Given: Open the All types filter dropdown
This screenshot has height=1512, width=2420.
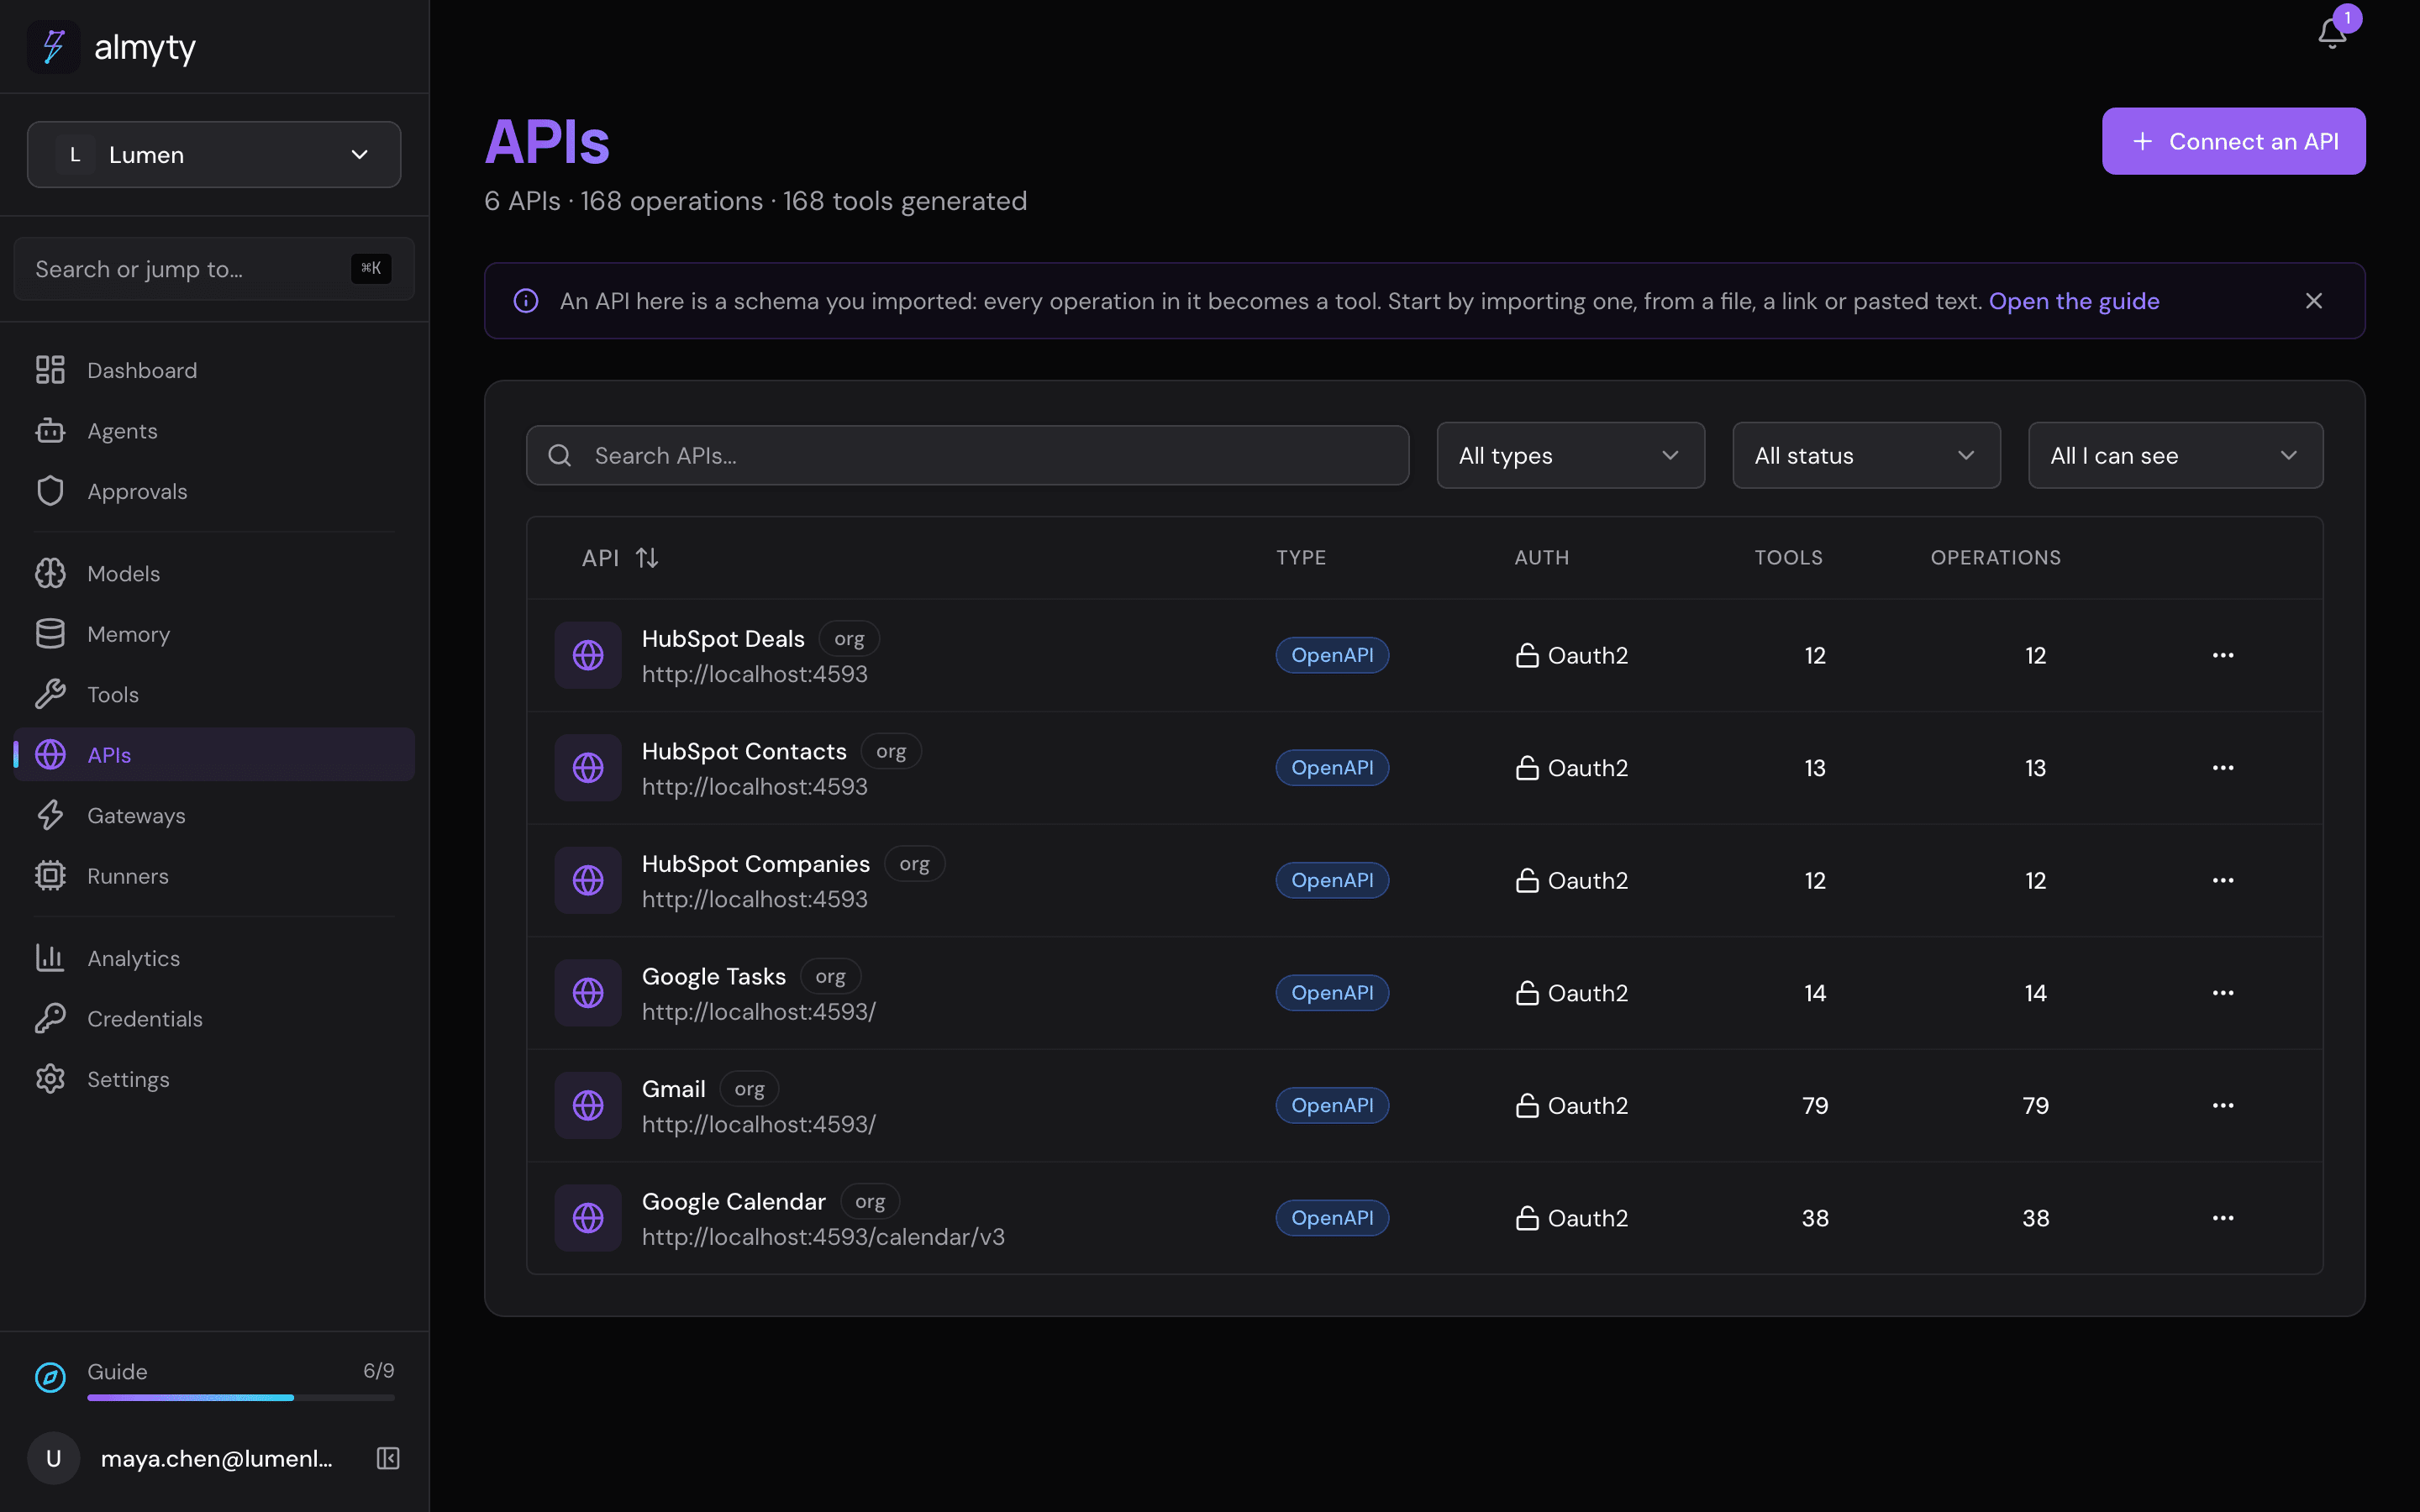Looking at the screenshot, I should [x=1570, y=455].
